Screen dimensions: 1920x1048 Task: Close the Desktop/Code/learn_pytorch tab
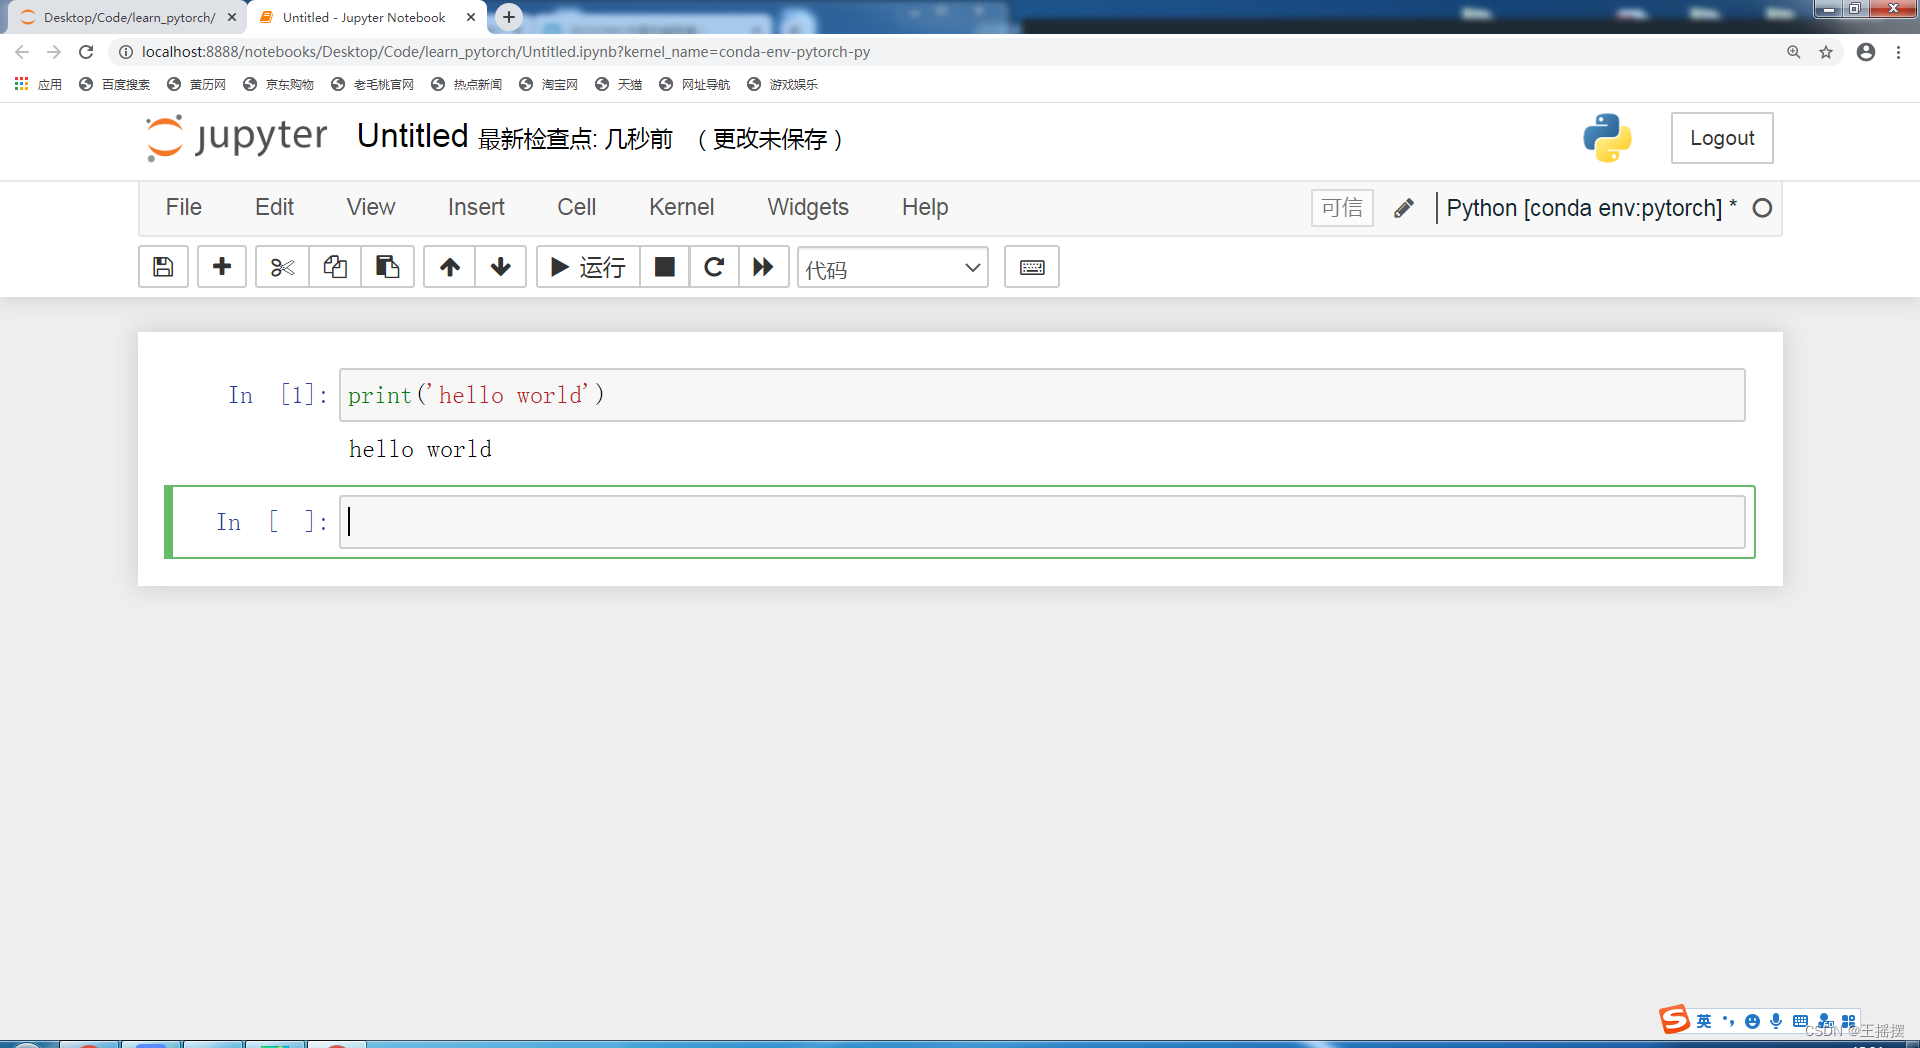pos(232,17)
